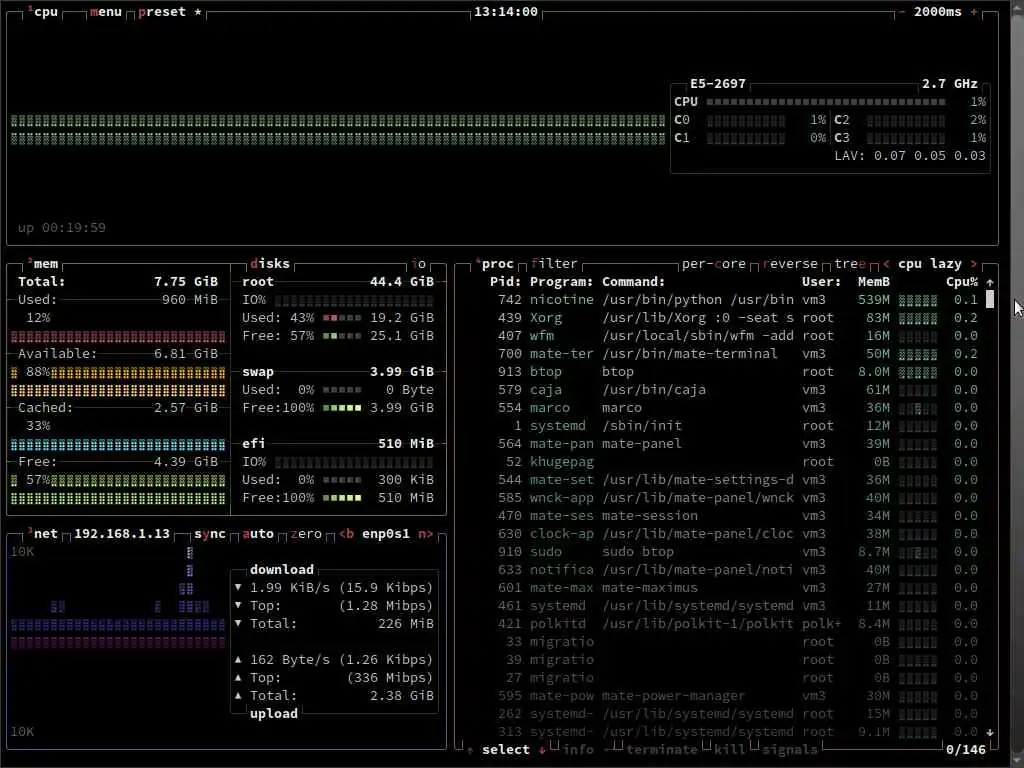Screen dimensions: 1024x768
Task: Click filter to search processes
Action: point(554,264)
